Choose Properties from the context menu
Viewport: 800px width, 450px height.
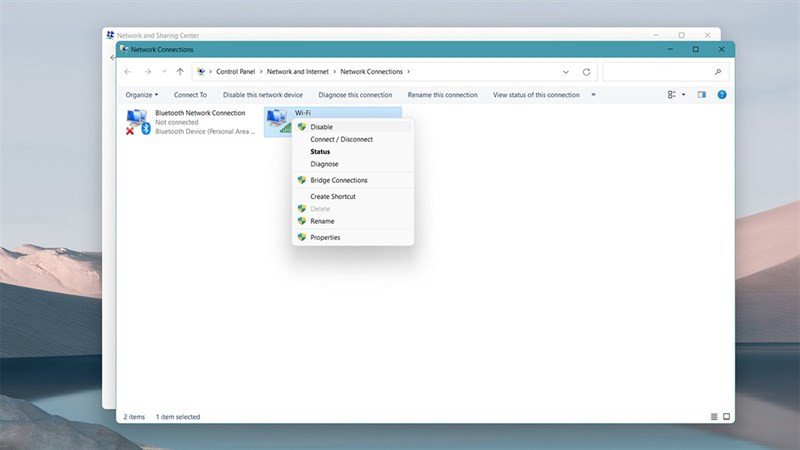325,238
